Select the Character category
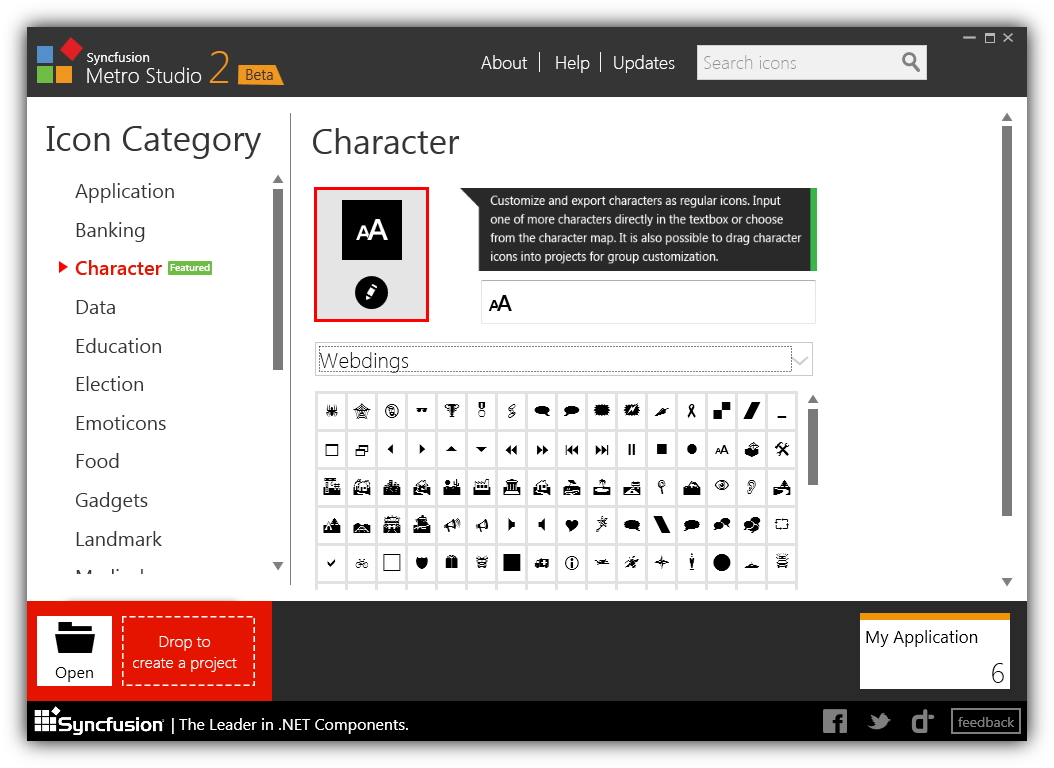 coord(118,268)
